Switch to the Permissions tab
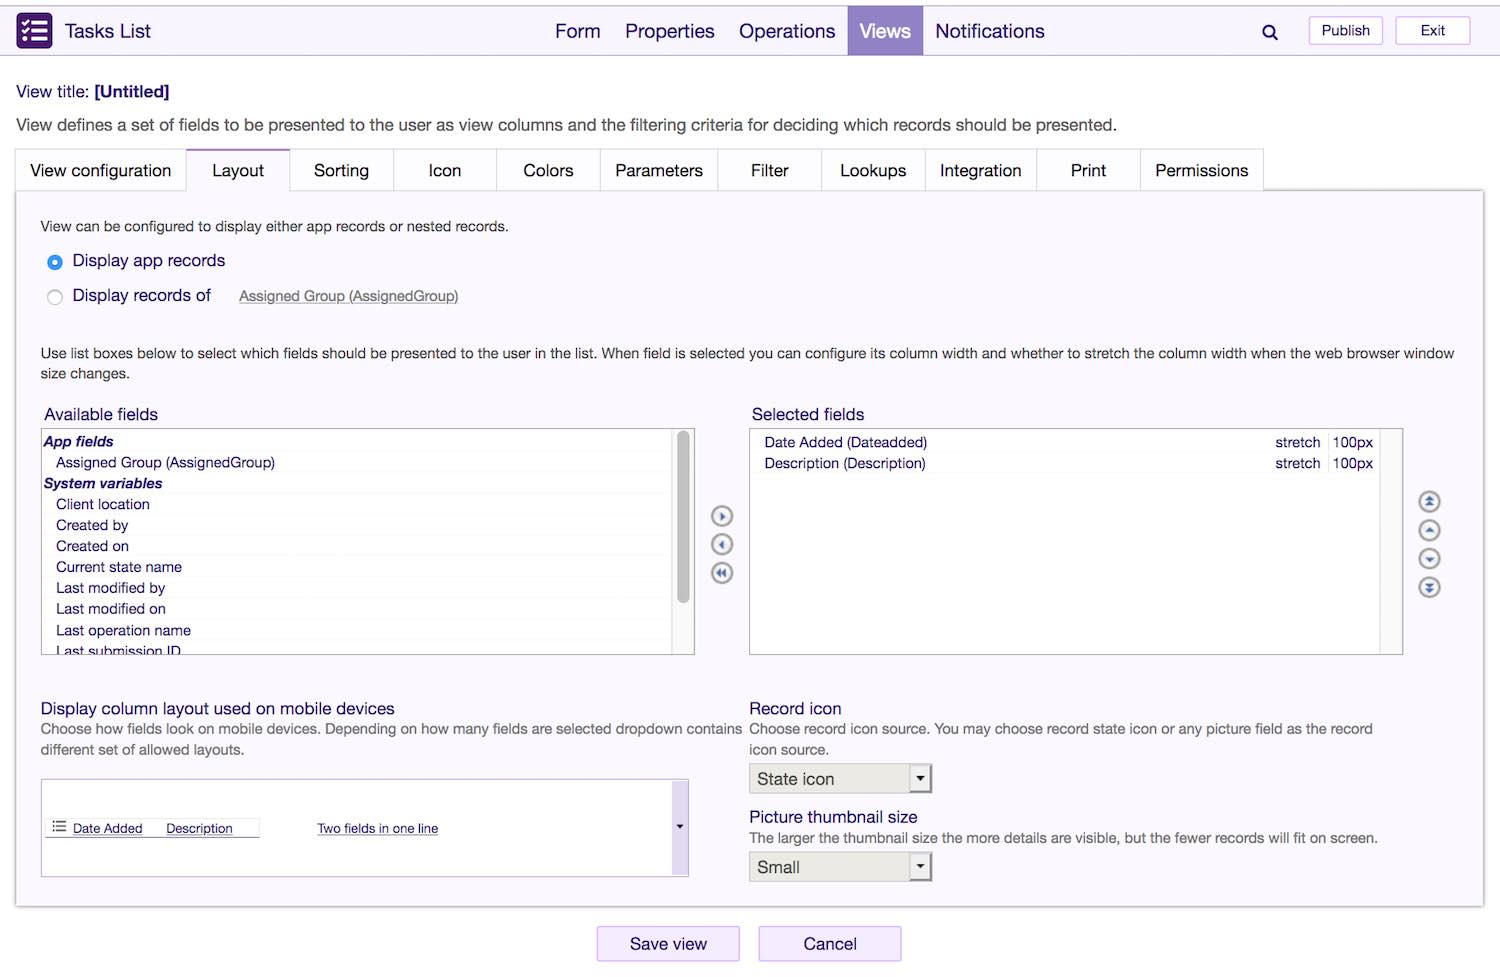 tap(1202, 170)
